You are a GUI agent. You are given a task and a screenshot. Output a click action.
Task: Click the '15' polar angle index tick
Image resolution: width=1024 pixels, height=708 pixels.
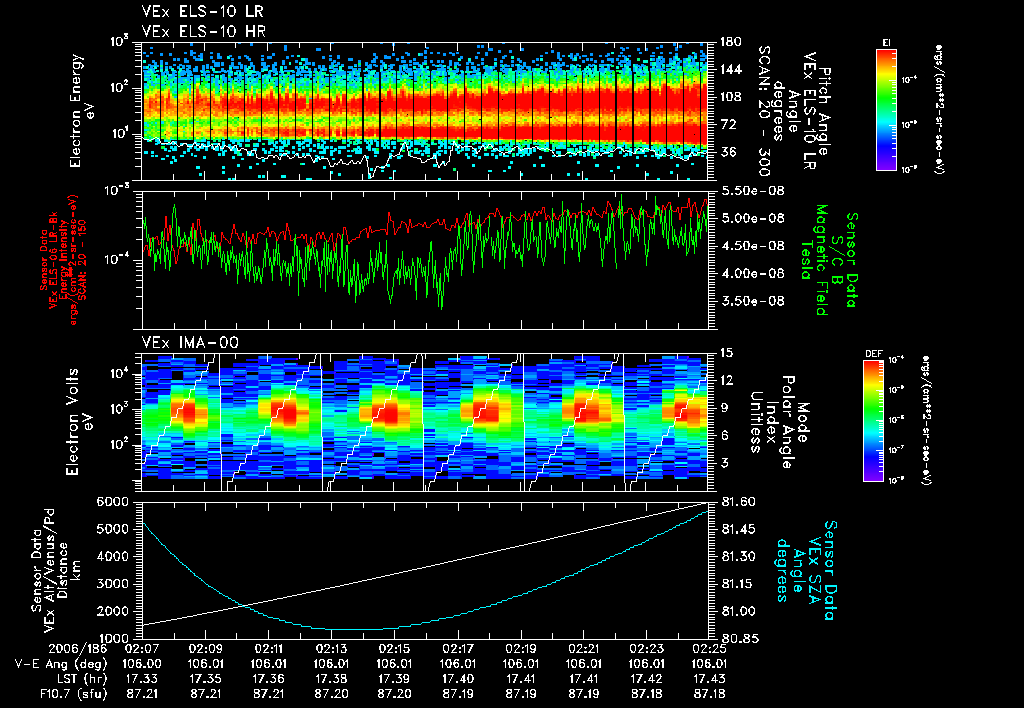click(x=726, y=353)
